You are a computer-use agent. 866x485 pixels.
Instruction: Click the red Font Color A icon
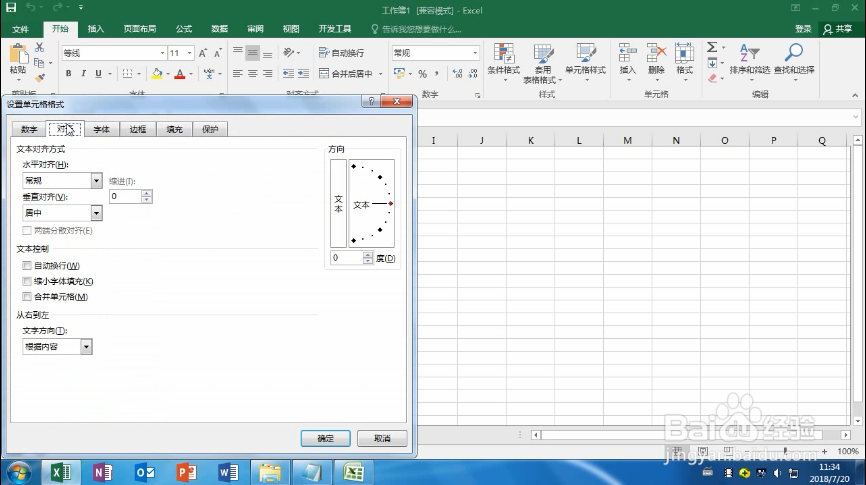click(x=179, y=73)
